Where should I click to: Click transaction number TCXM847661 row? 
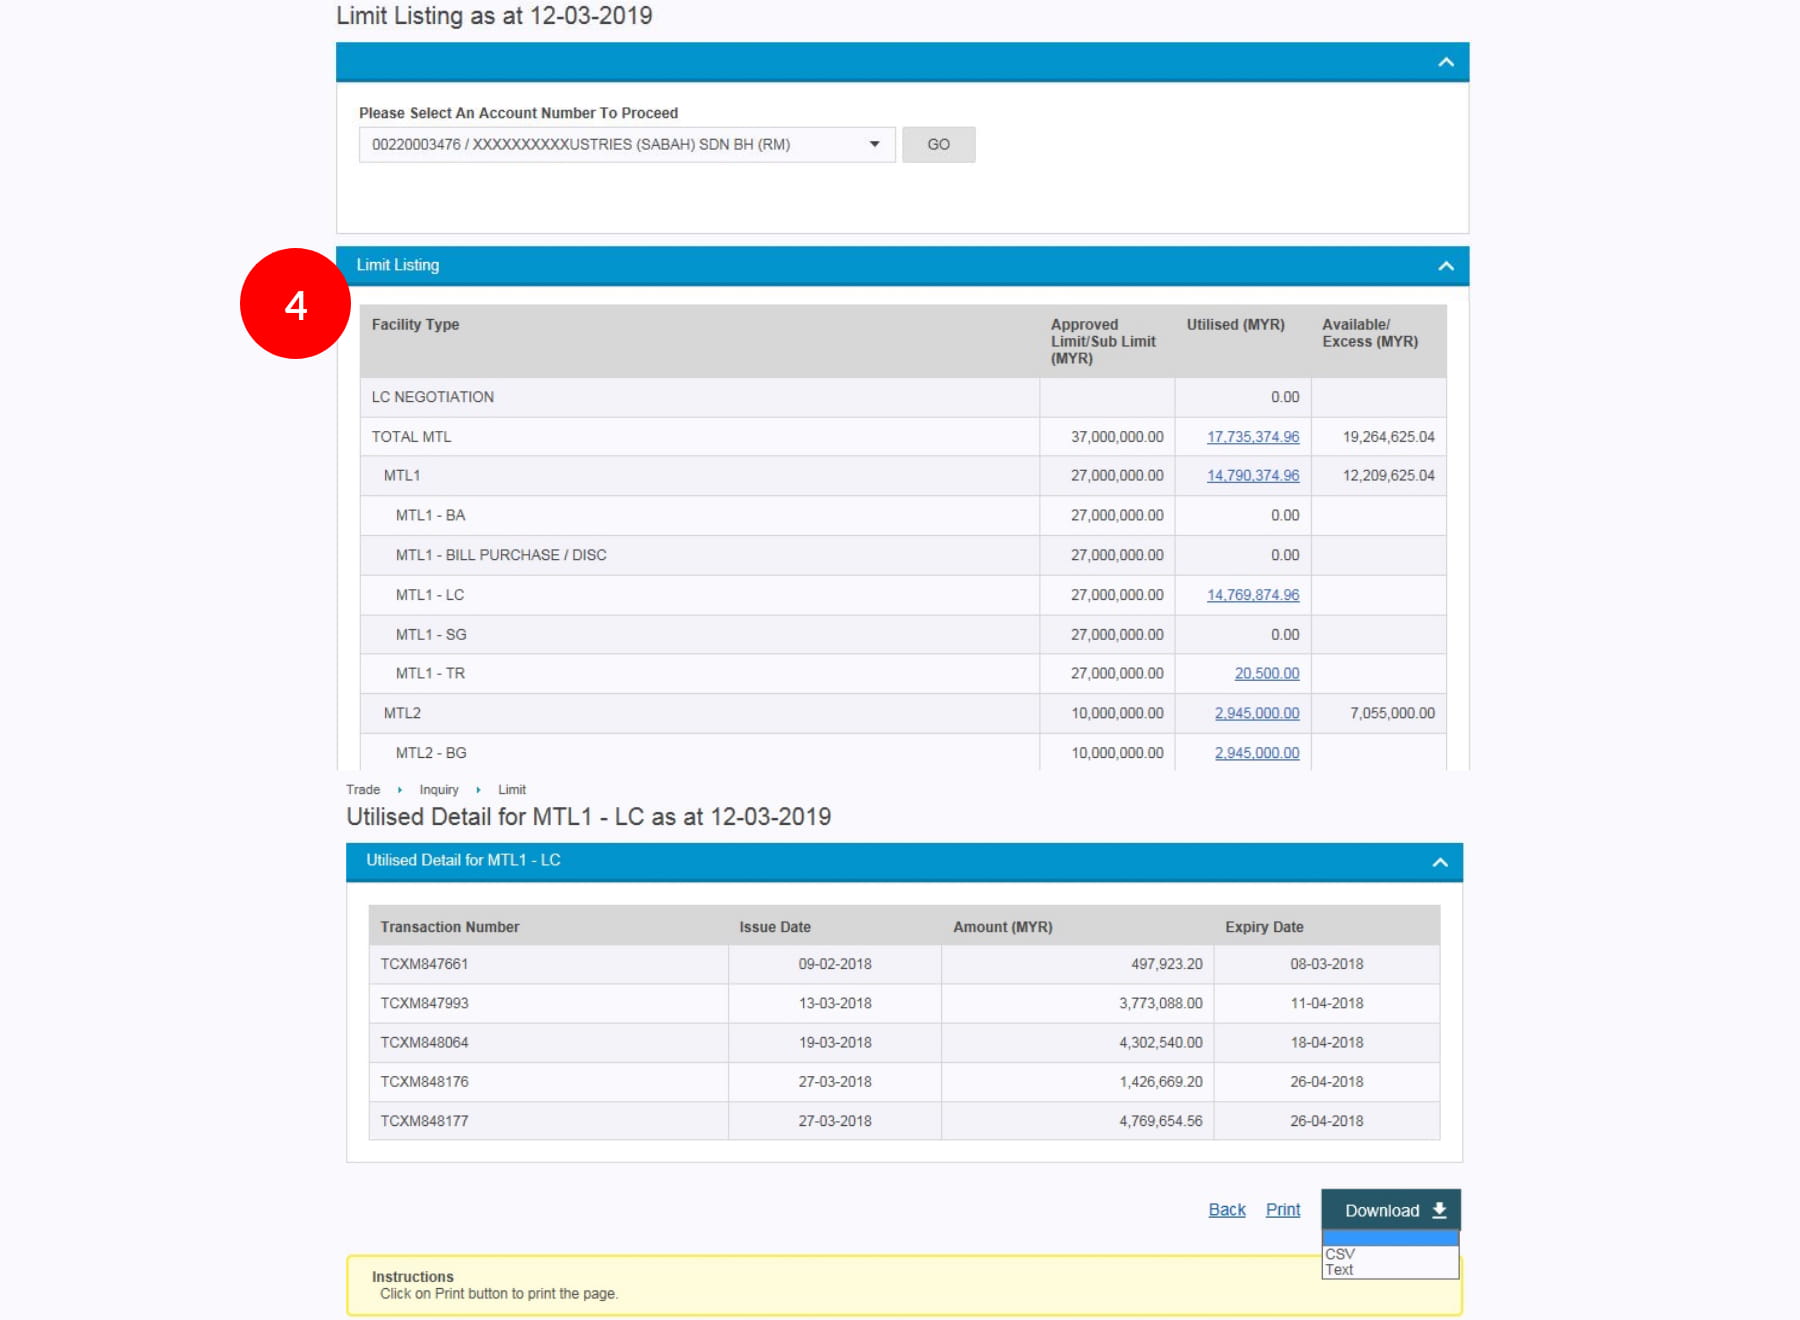pyautogui.click(x=424, y=964)
